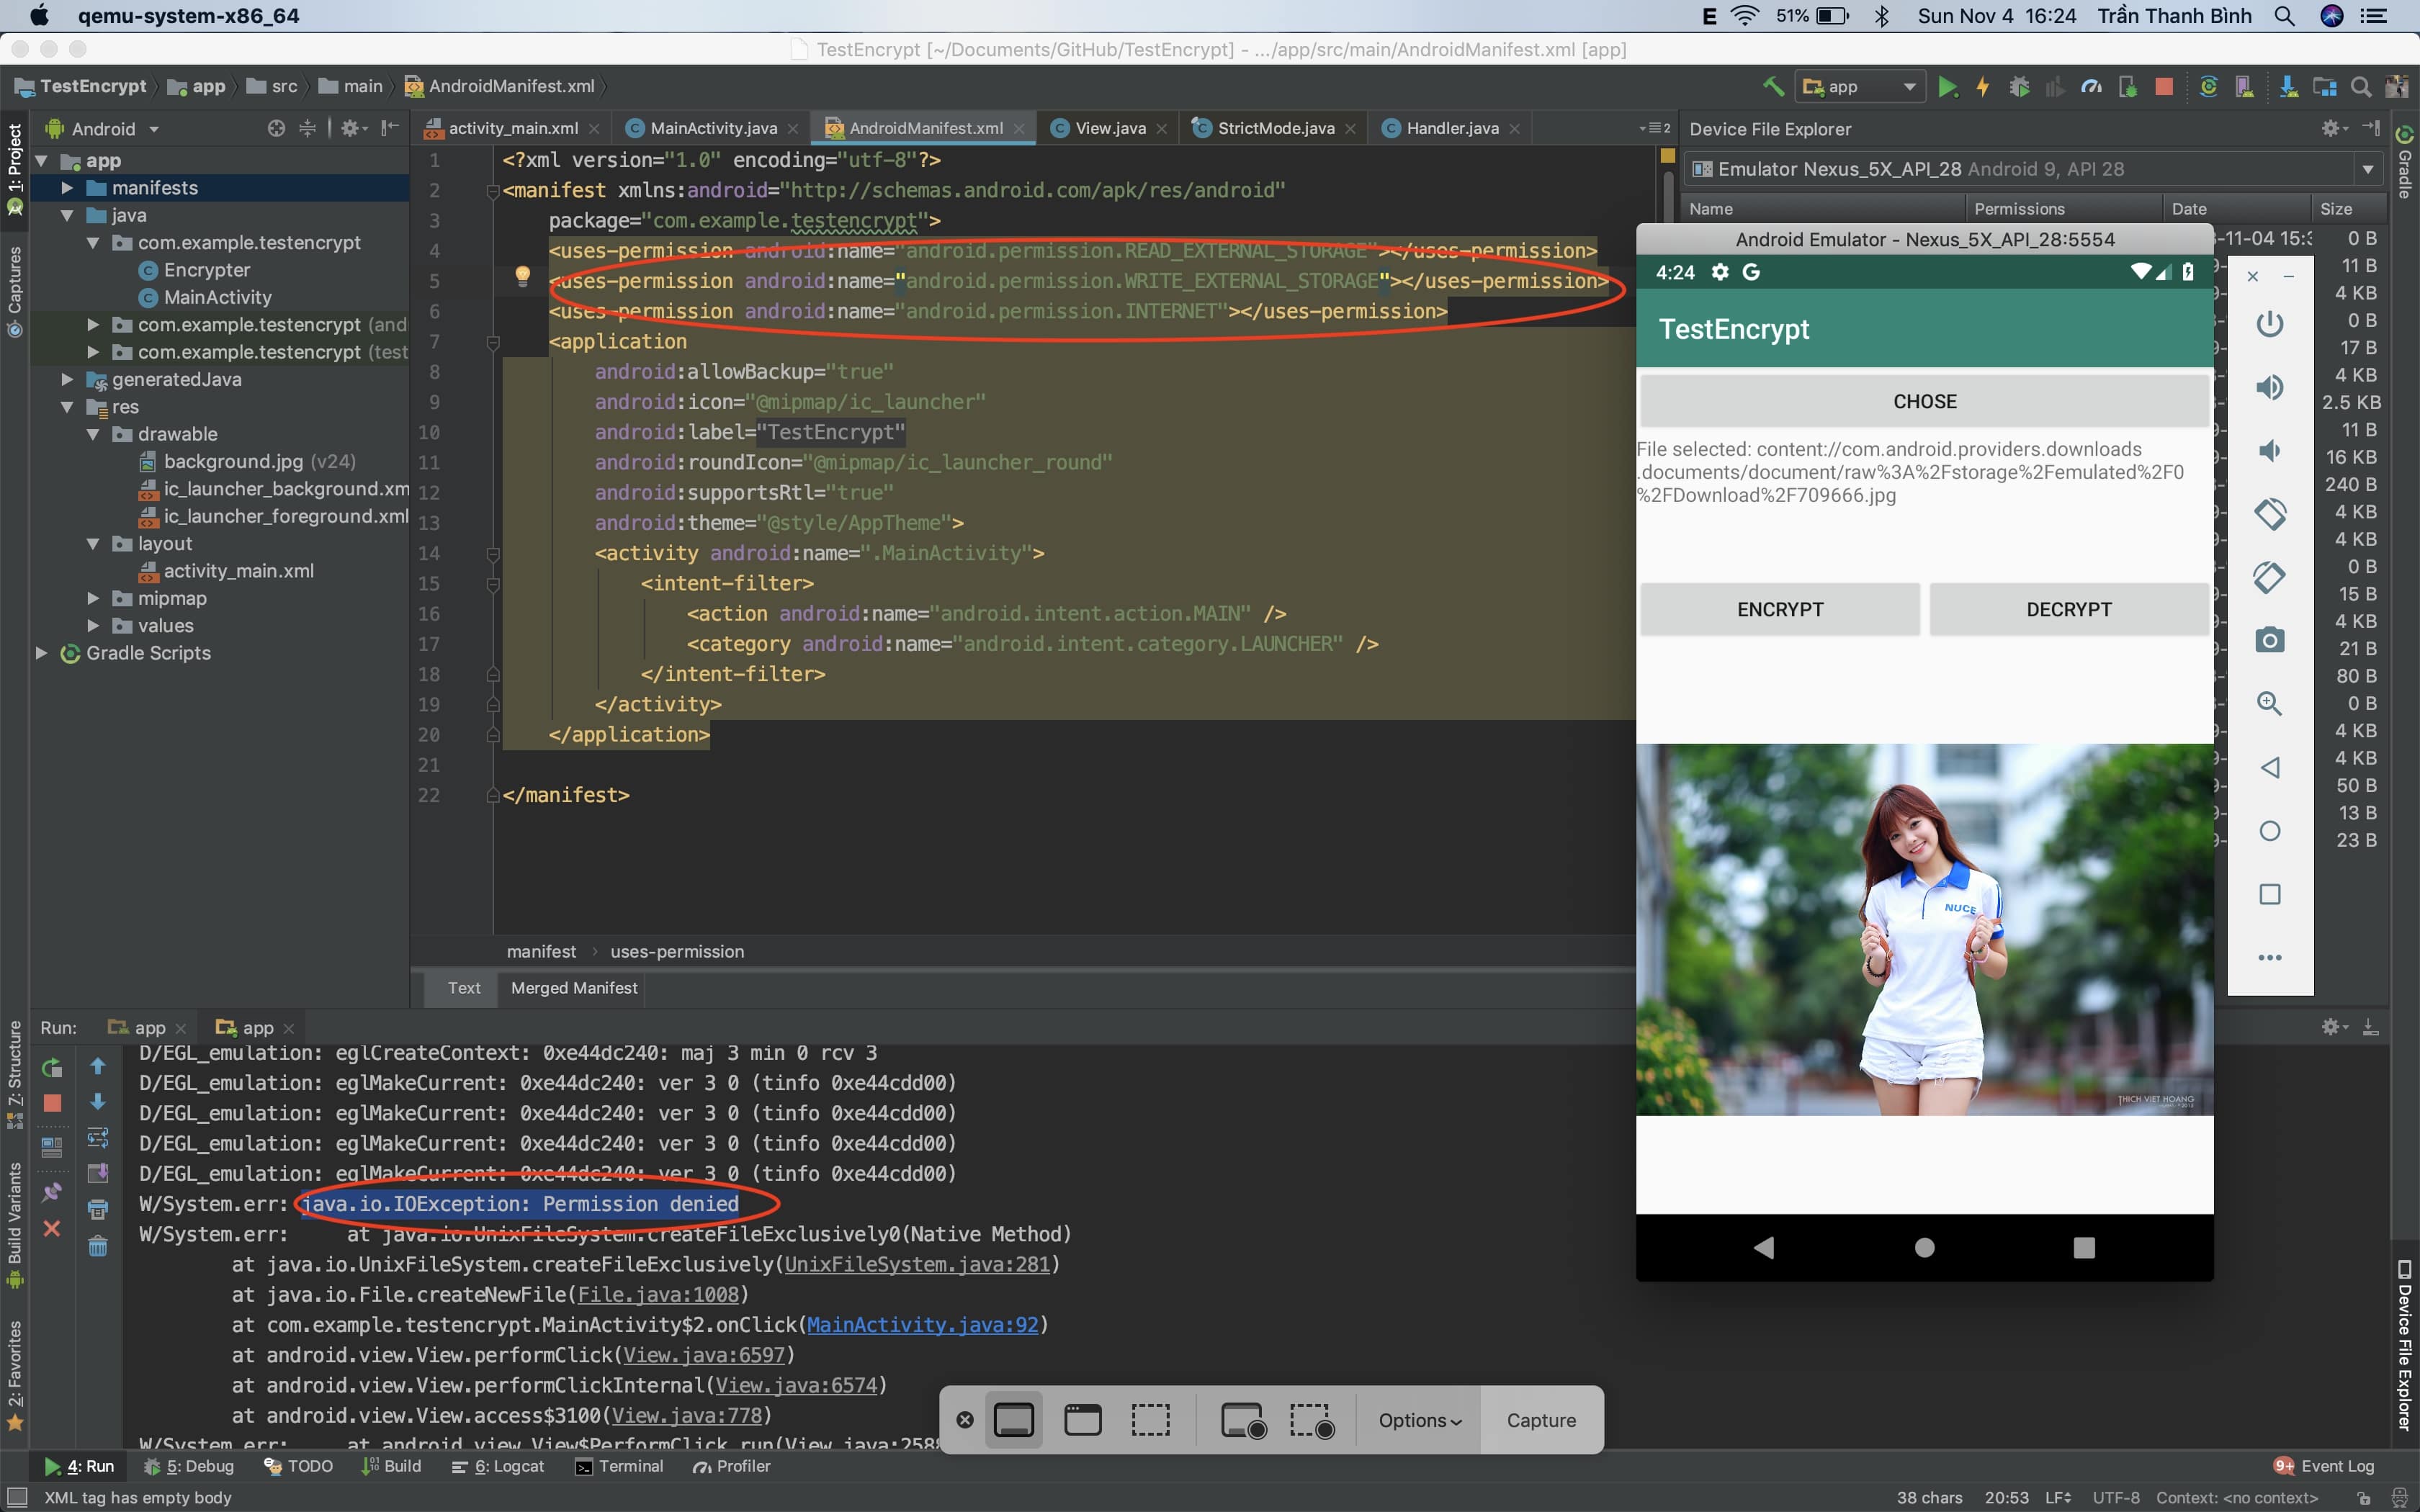
Task: Switch to Merged Manifest tab
Action: click(x=574, y=988)
